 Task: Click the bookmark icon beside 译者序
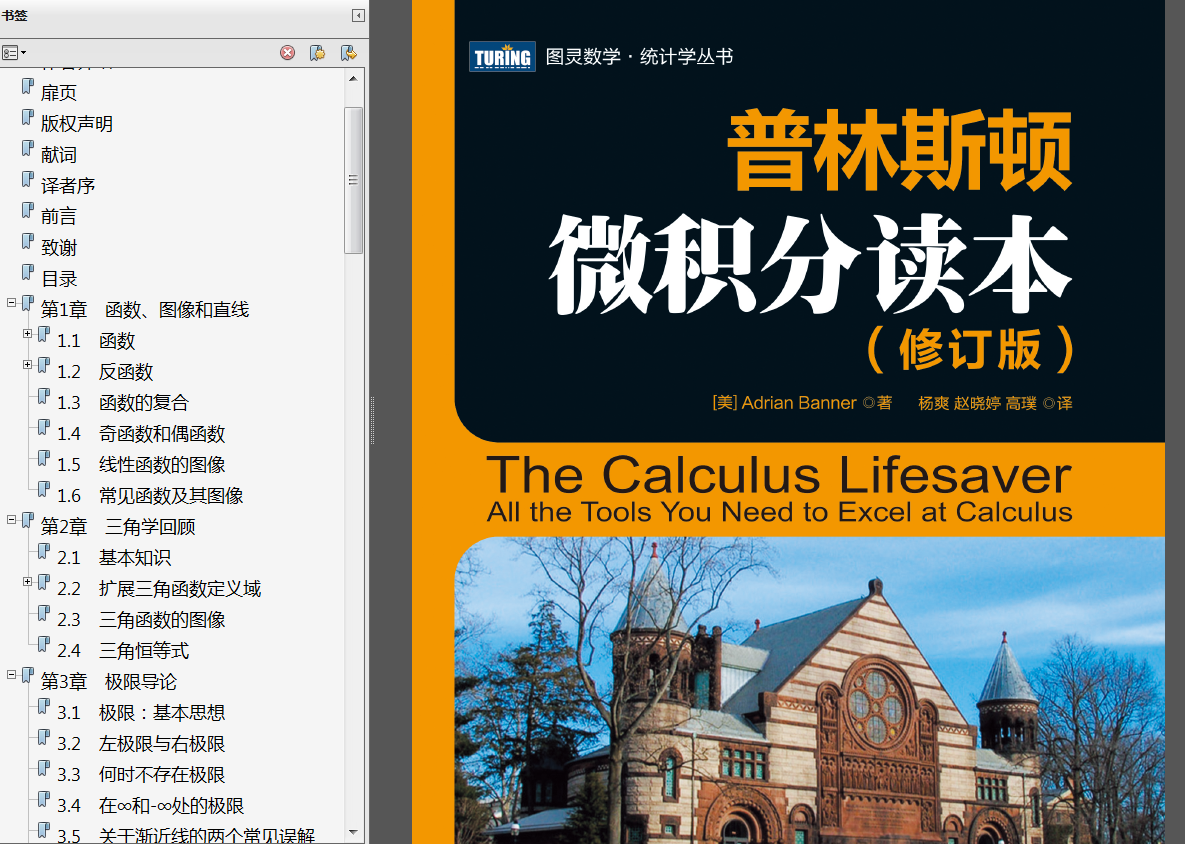(x=28, y=179)
